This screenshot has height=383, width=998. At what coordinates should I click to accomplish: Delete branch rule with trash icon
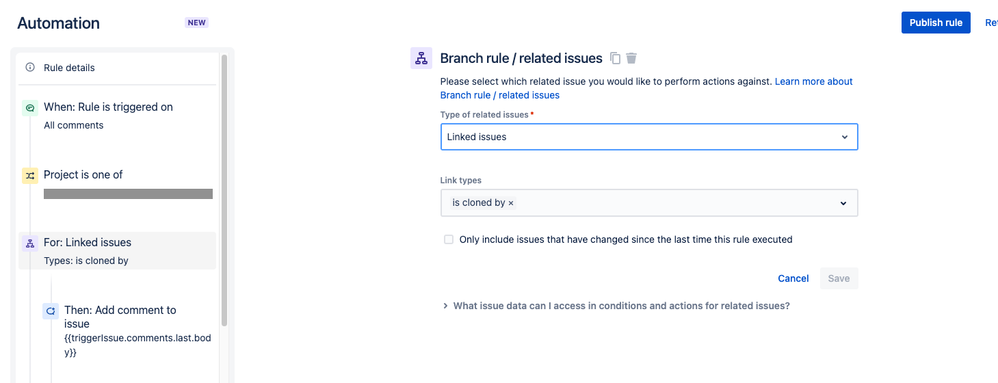tap(631, 58)
